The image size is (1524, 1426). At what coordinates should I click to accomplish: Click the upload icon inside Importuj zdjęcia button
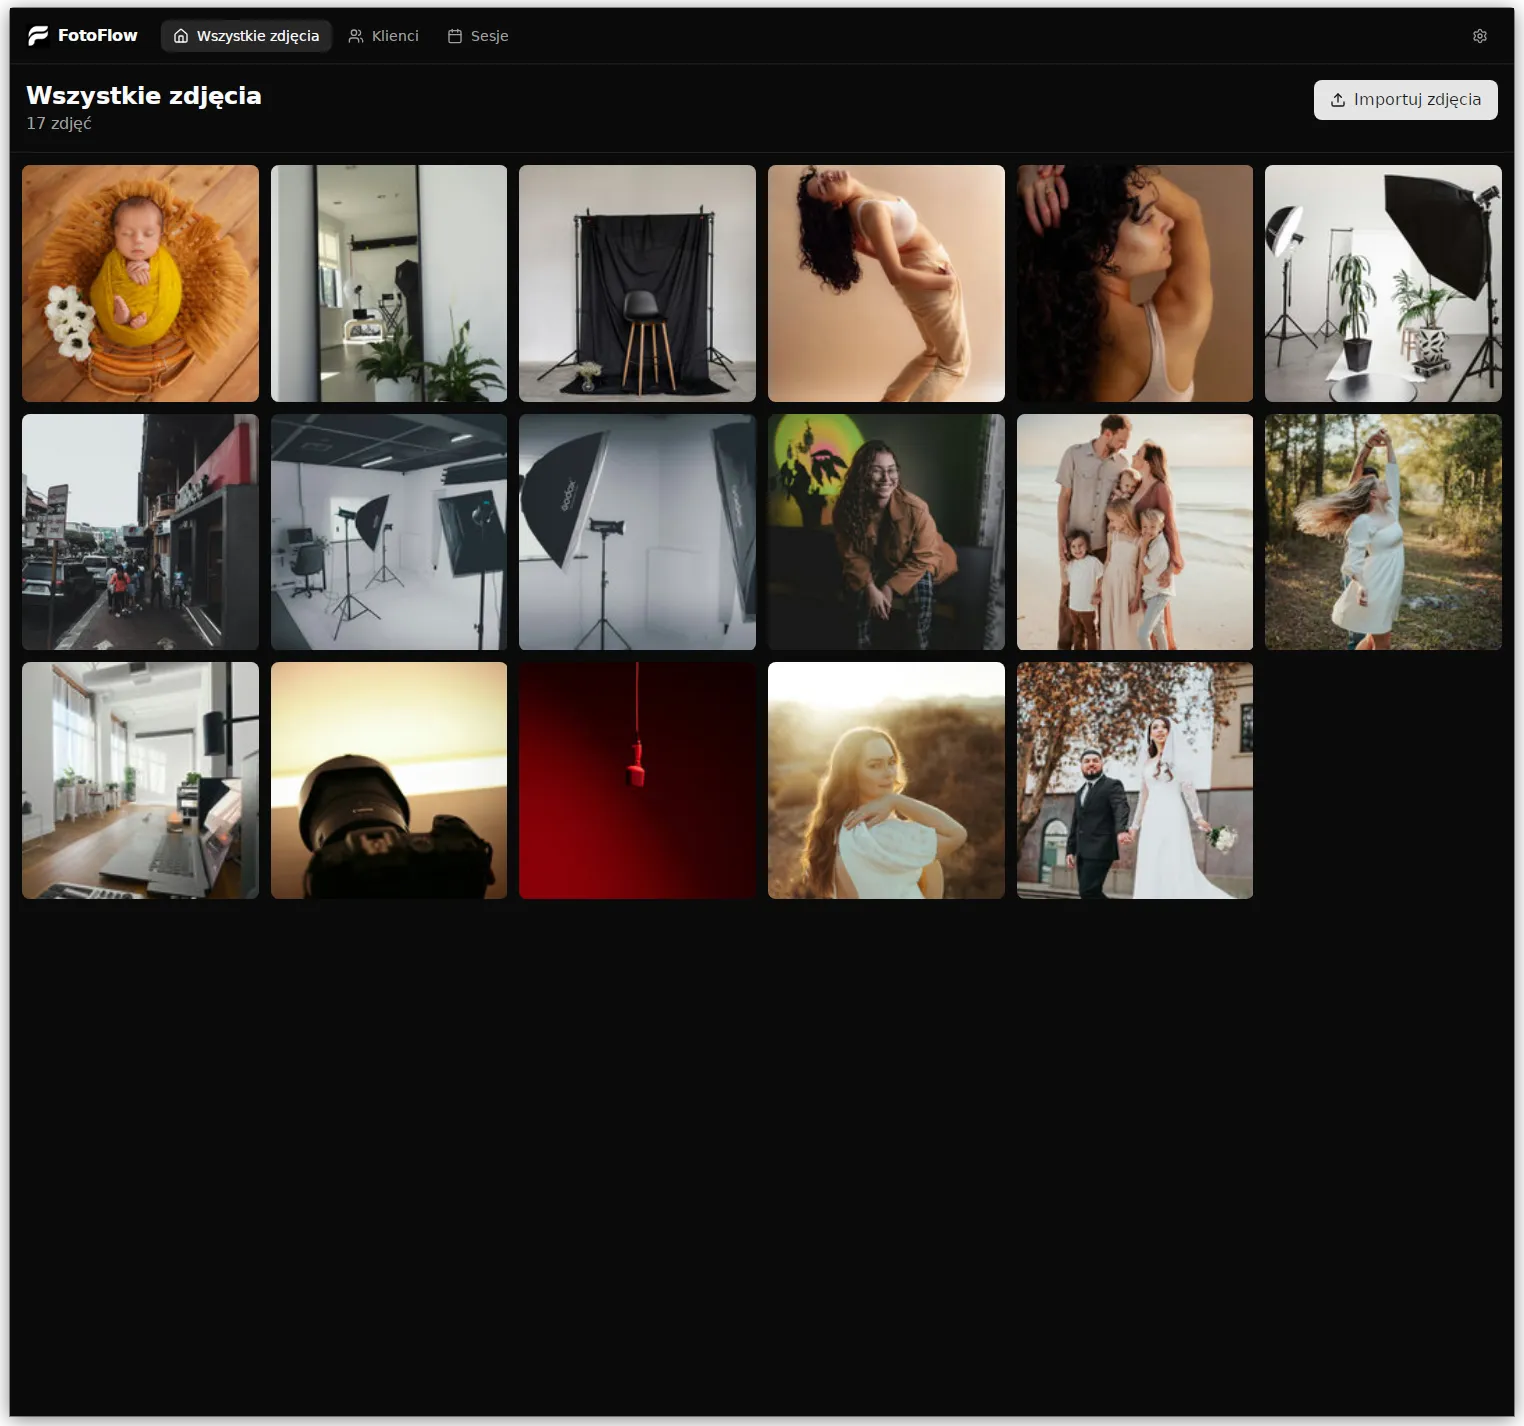1336,100
